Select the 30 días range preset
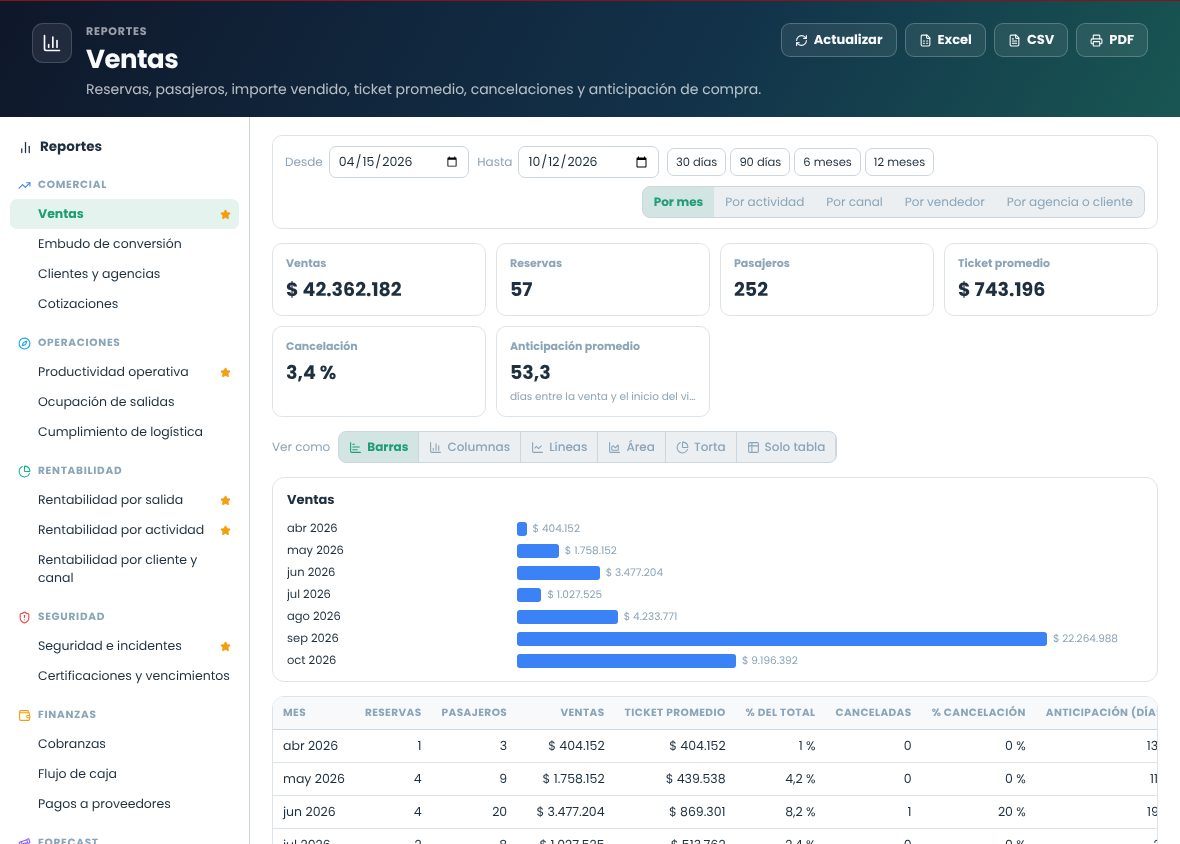The width and height of the screenshot is (1180, 844). click(x=696, y=162)
